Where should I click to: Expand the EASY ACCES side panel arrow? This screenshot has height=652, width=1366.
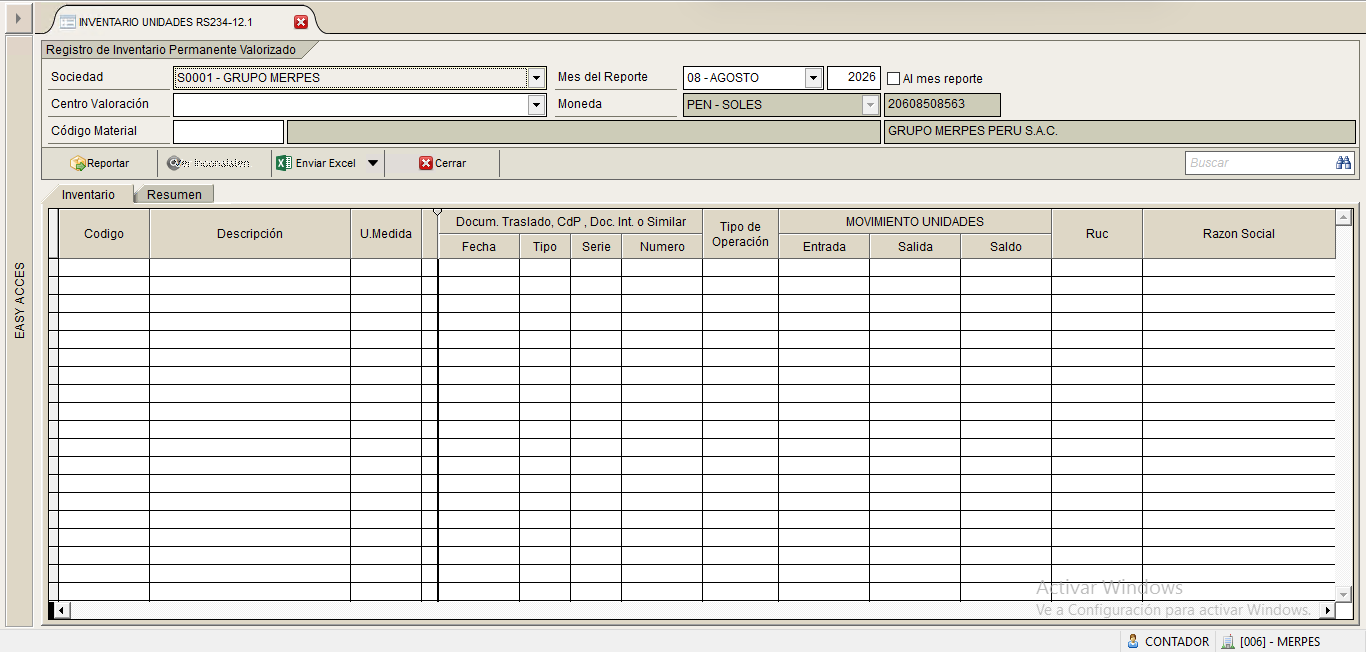16,19
